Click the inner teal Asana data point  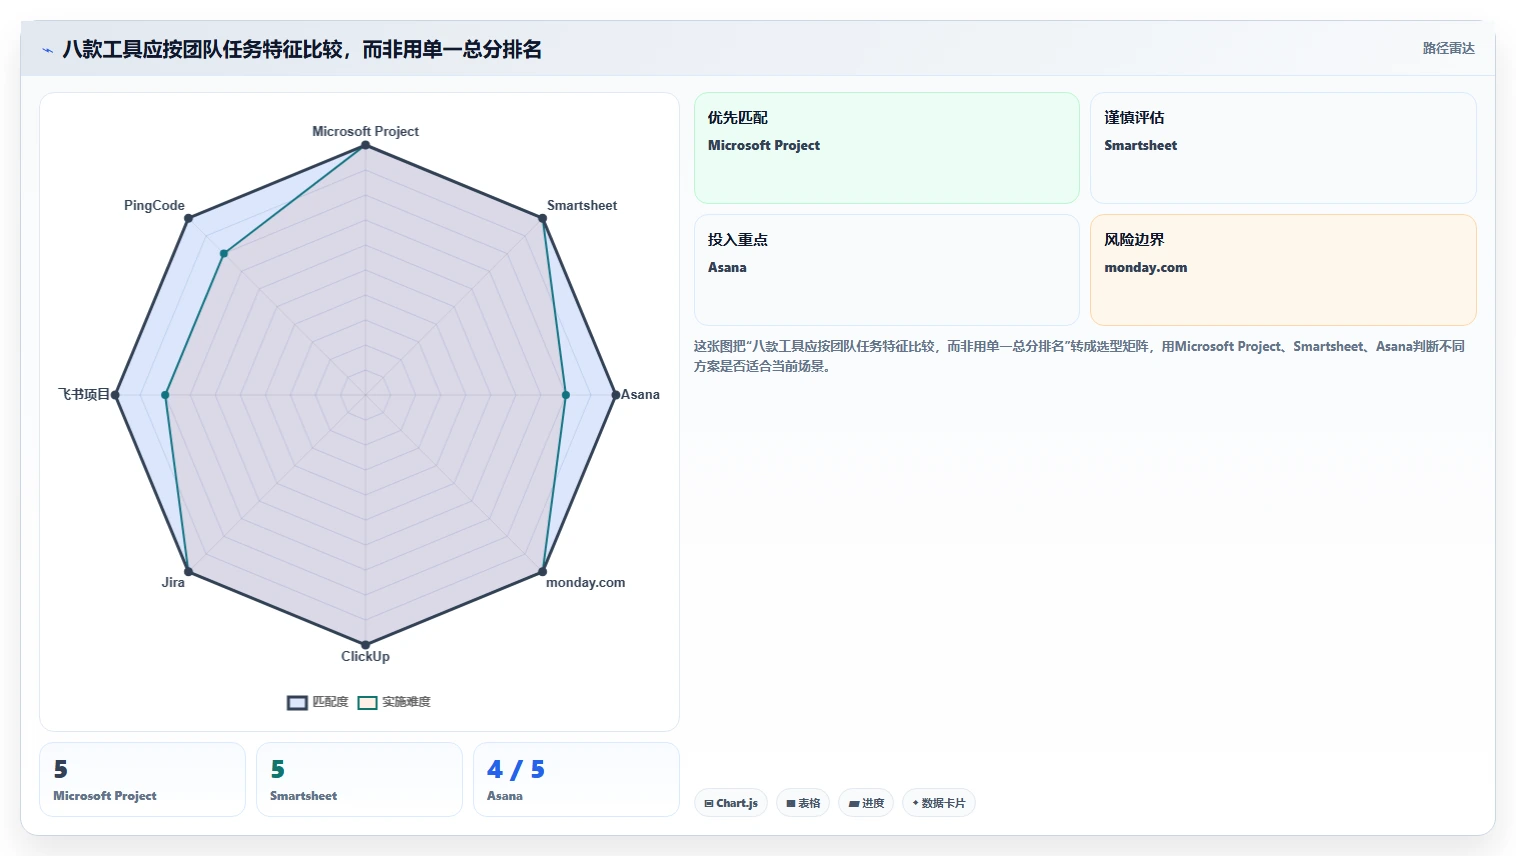click(x=565, y=395)
